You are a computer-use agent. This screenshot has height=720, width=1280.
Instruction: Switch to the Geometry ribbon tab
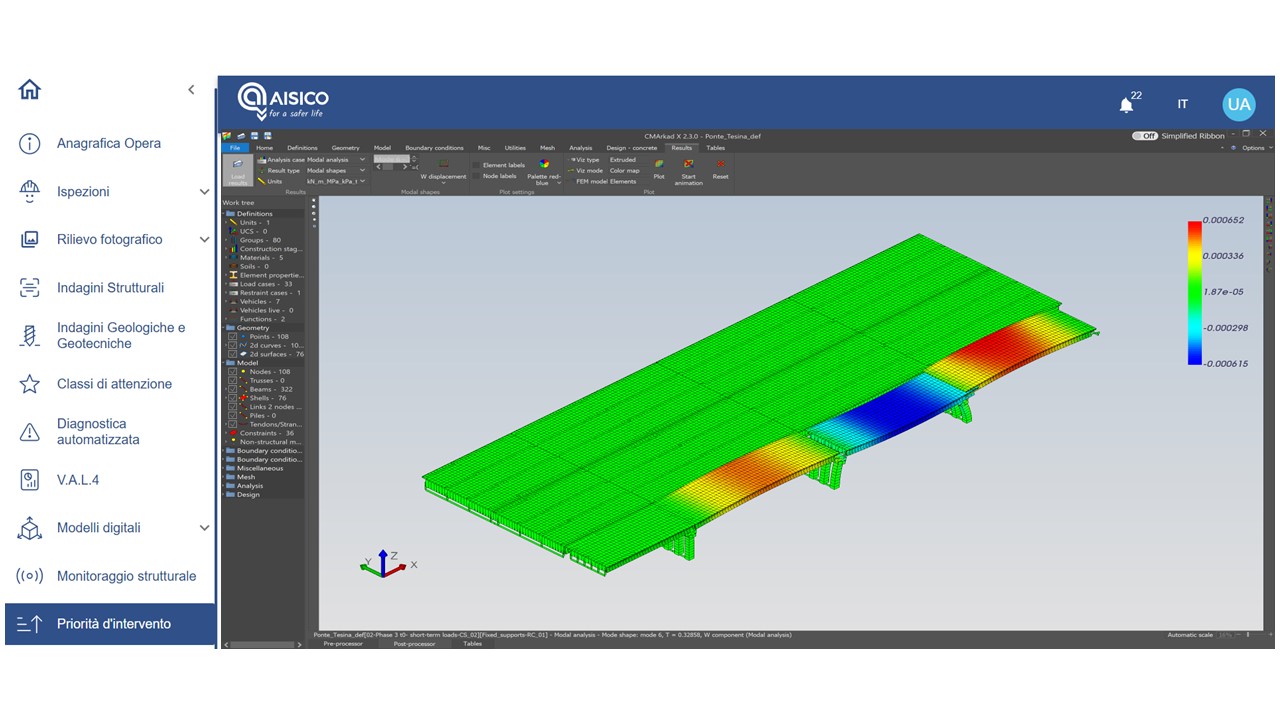[345, 148]
